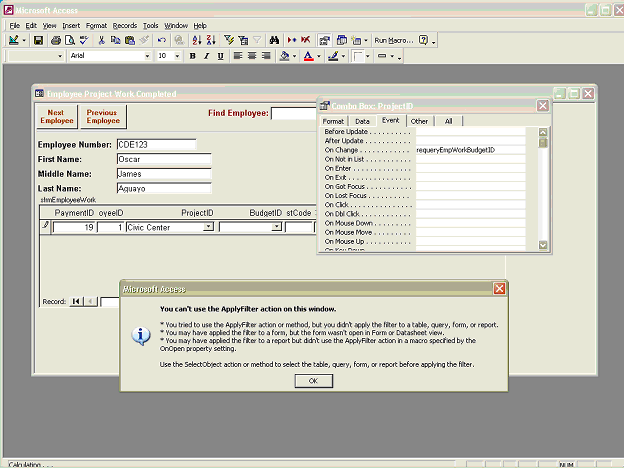Click the Filter By Form icon
Screen dimensions: 624x468
[243, 40]
